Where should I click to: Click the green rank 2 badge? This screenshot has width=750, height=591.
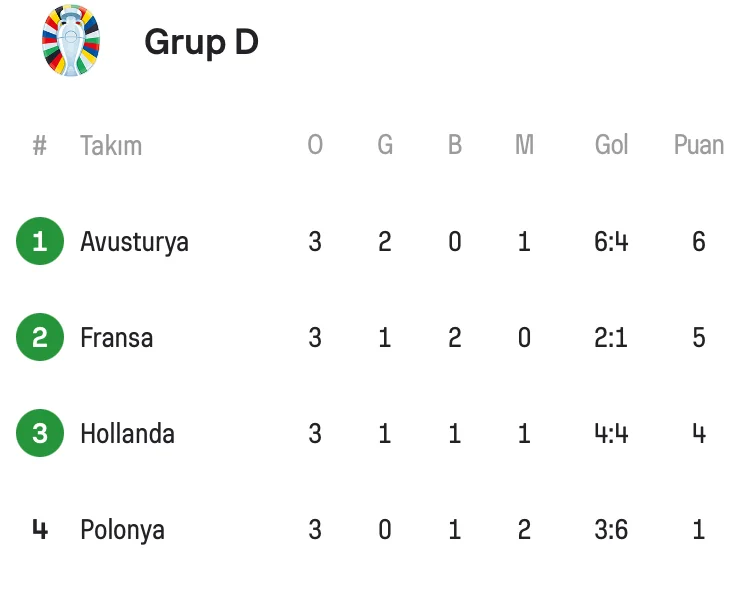click(40, 338)
